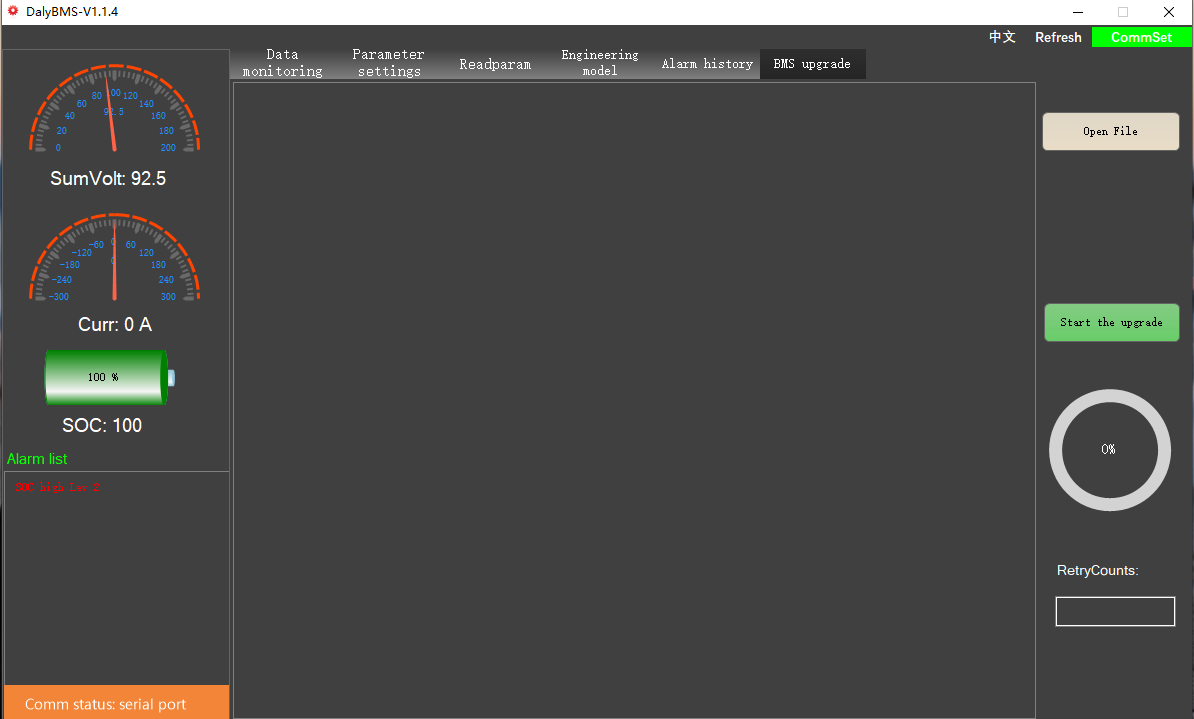This screenshot has height=719, width=1194.
Task: Click the RetryCounts input field
Action: pos(1115,612)
